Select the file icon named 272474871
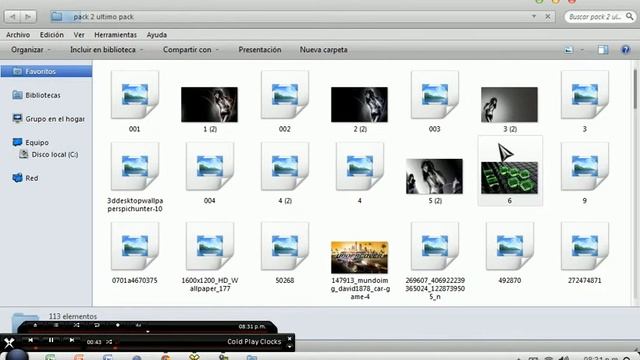 (584, 247)
